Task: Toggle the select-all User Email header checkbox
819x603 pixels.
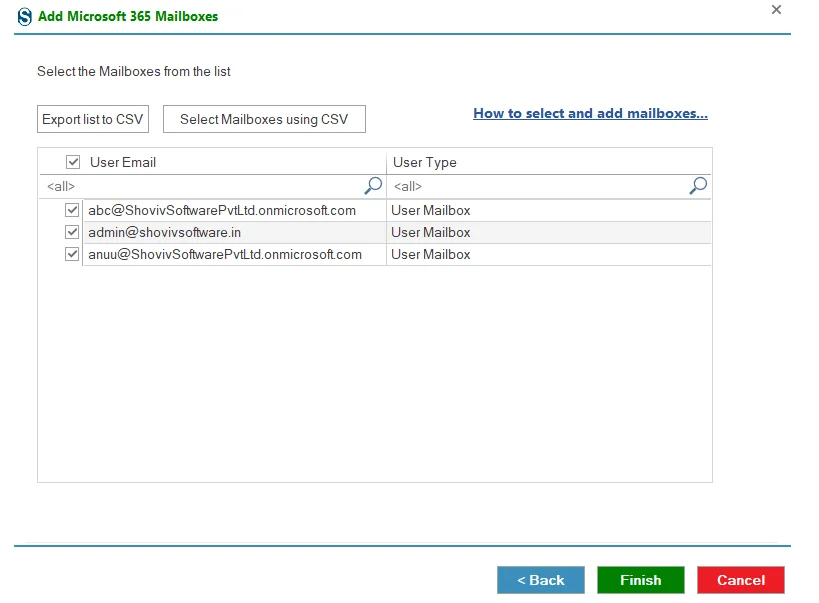Action: click(73, 162)
